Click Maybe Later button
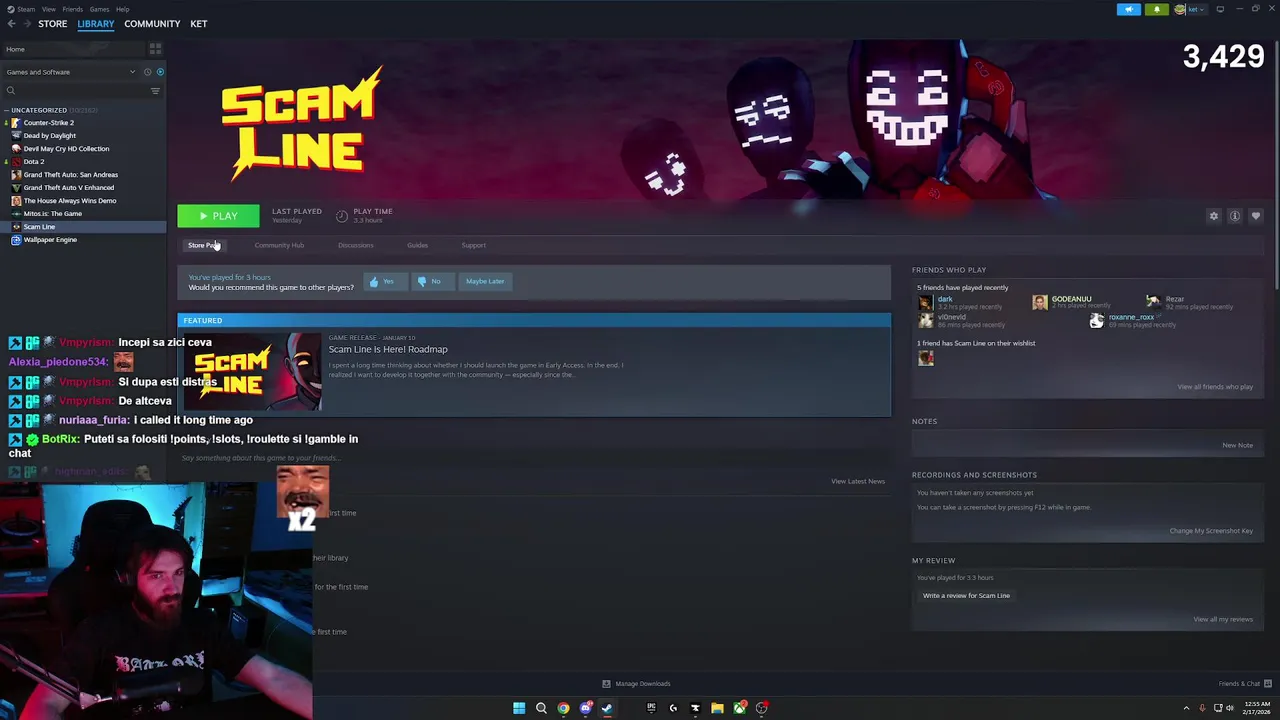This screenshot has width=1280, height=720. (485, 281)
